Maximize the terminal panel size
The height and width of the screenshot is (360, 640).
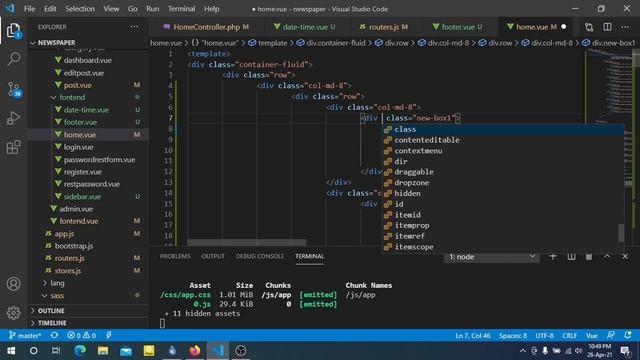[x=607, y=256]
